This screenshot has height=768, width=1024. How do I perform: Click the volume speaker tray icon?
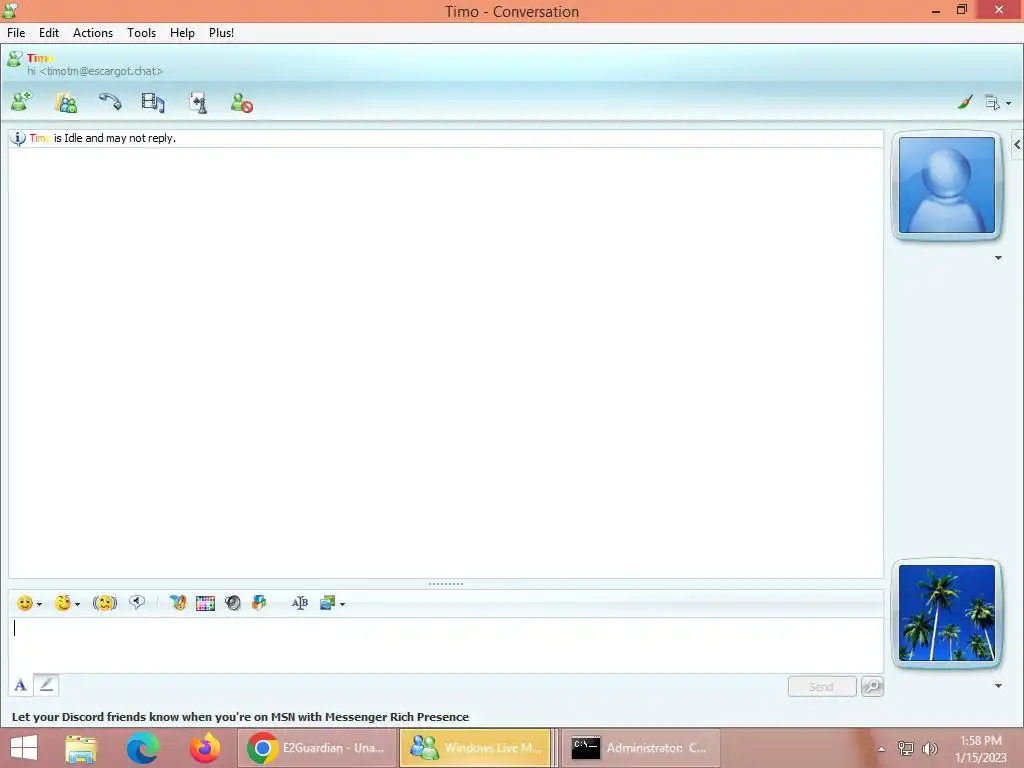tap(930, 749)
